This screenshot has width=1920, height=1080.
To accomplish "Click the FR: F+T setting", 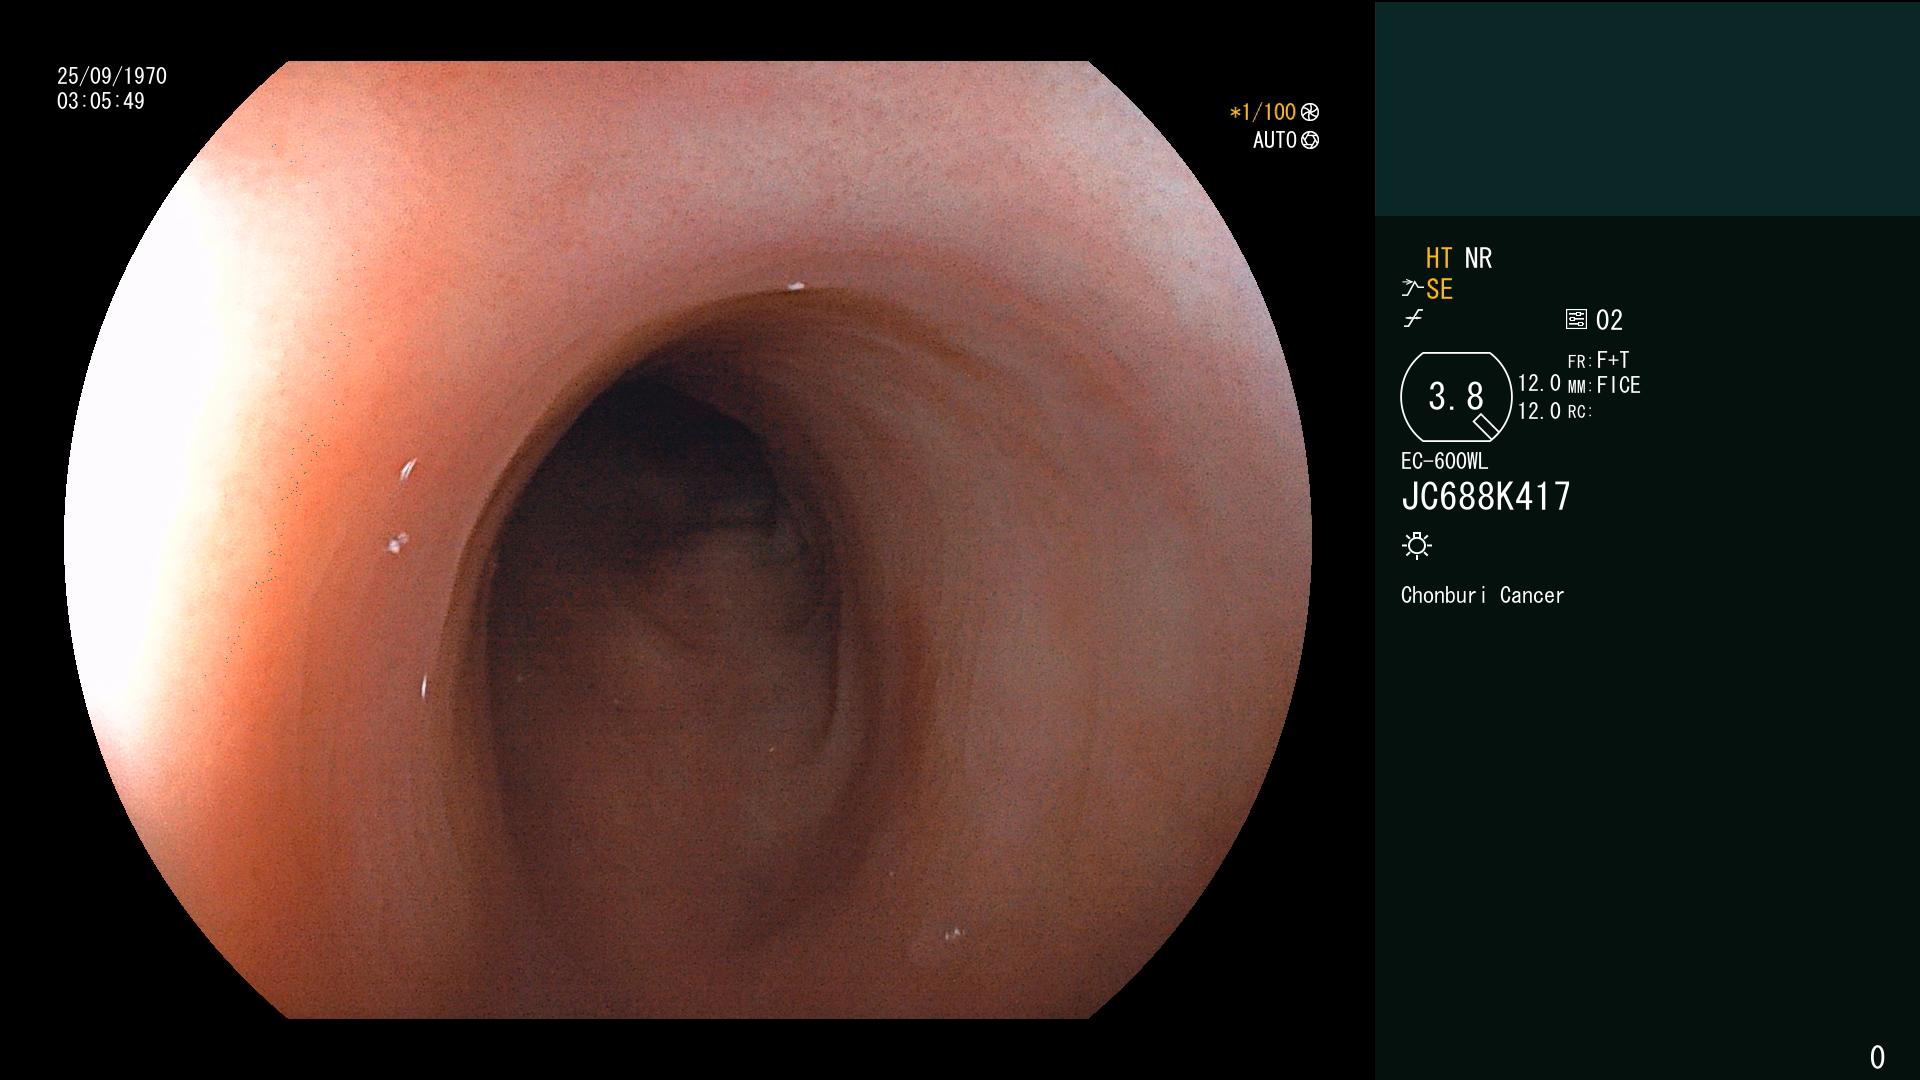I will point(1598,360).
